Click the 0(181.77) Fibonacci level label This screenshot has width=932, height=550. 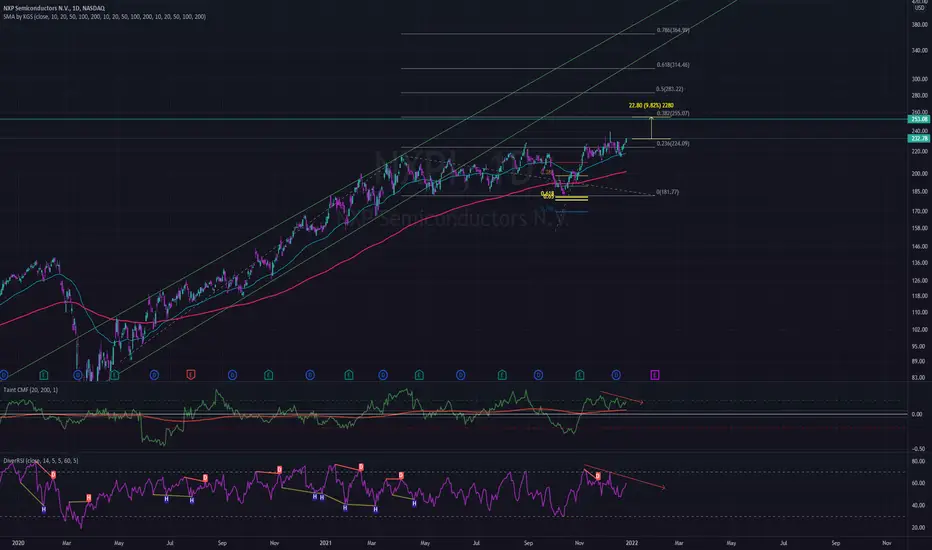coord(667,192)
